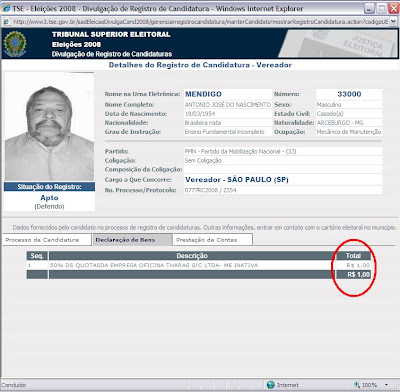The width and height of the screenshot is (400, 392).
Task: Click the Seq. column header
Action: tap(37, 256)
